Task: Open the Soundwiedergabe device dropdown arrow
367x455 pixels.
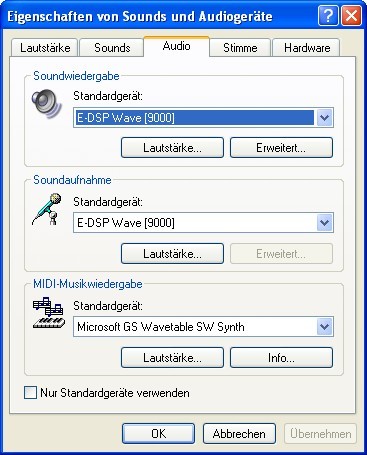Action: [324, 117]
